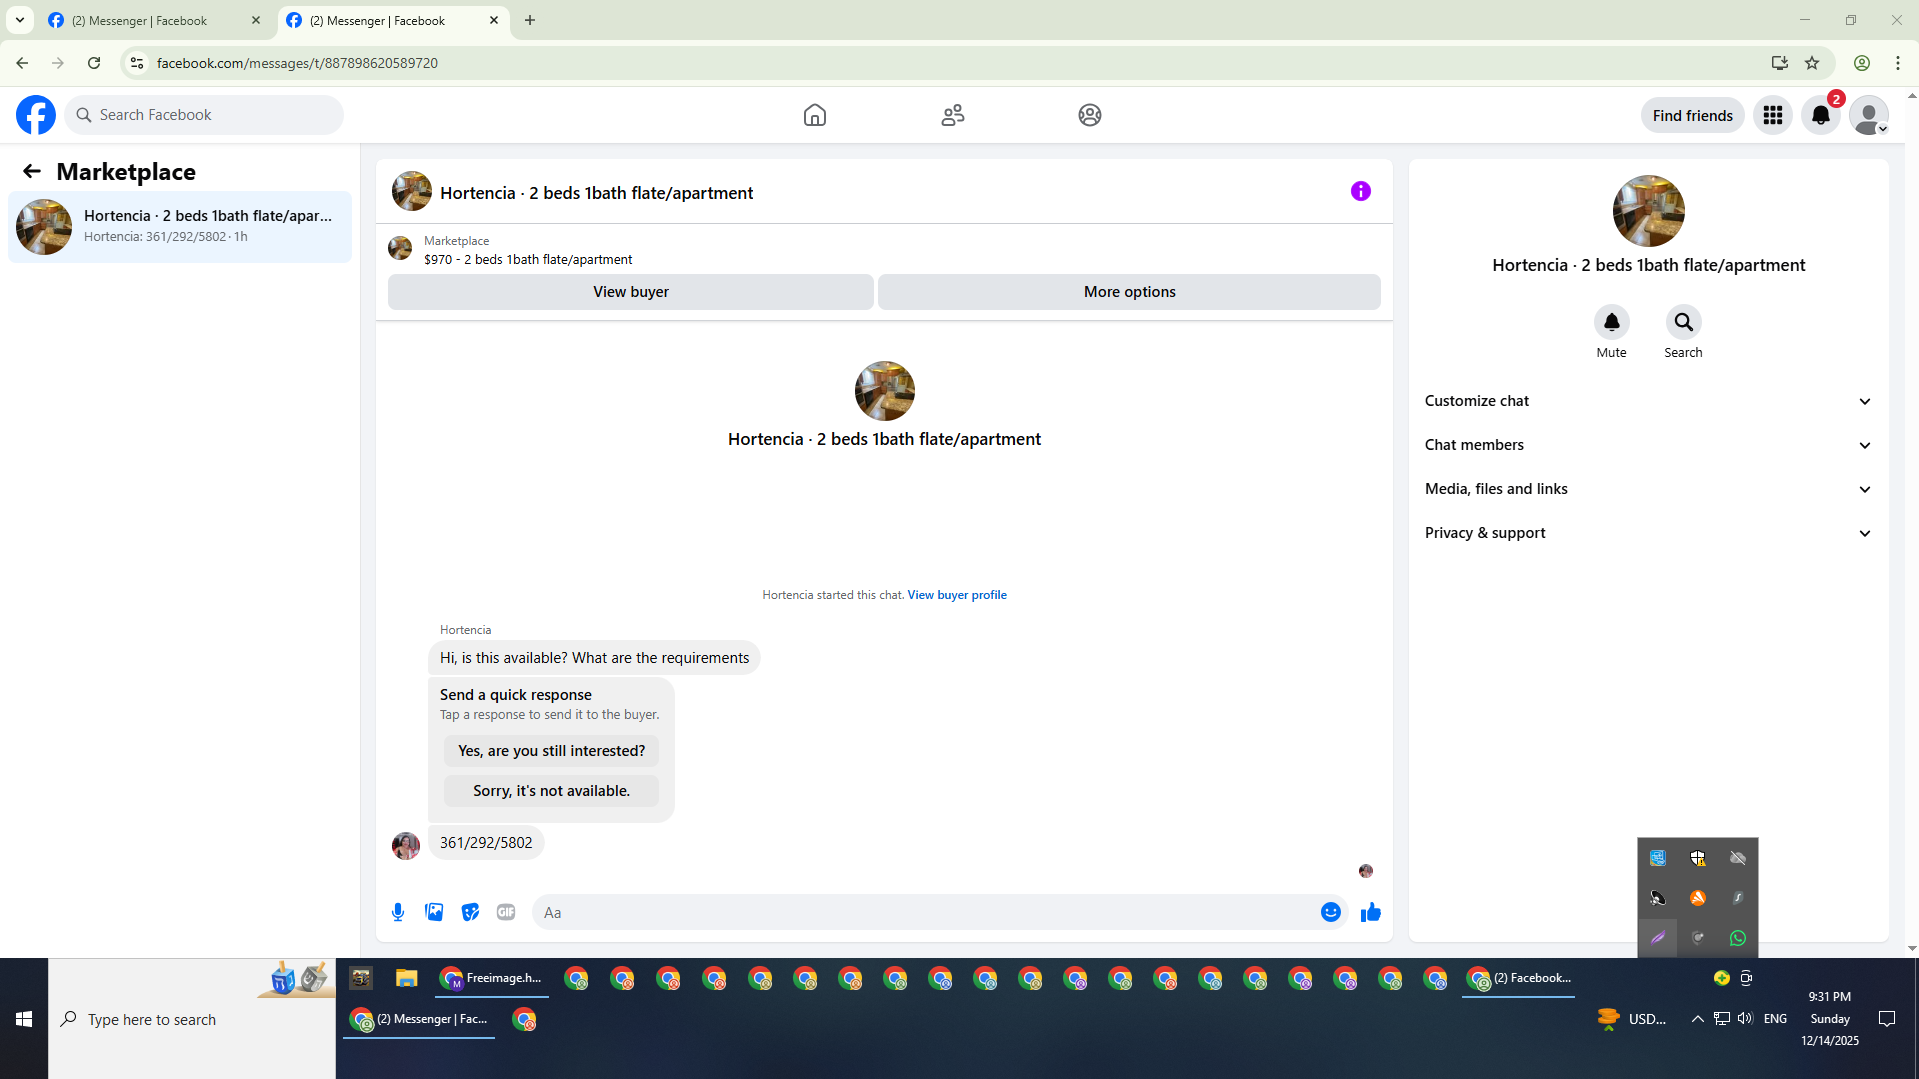Close the active Messenger tab

pyautogui.click(x=494, y=20)
